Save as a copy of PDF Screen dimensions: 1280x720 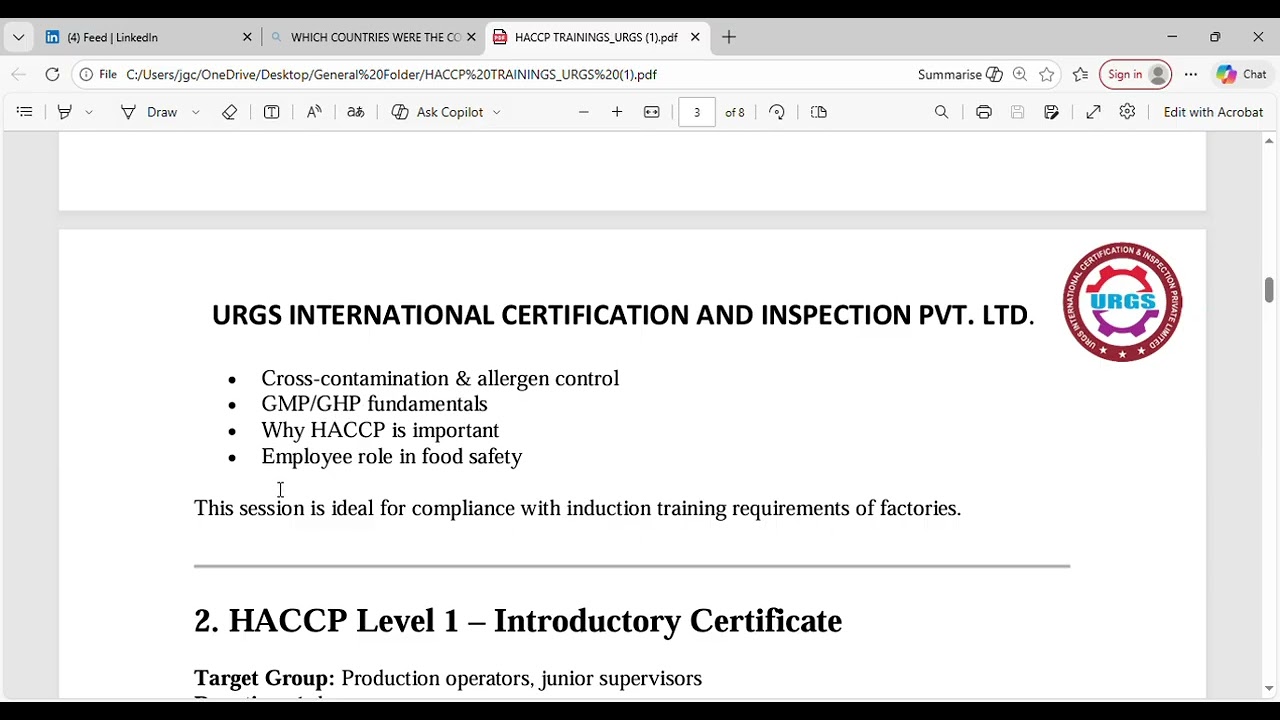[1051, 112]
